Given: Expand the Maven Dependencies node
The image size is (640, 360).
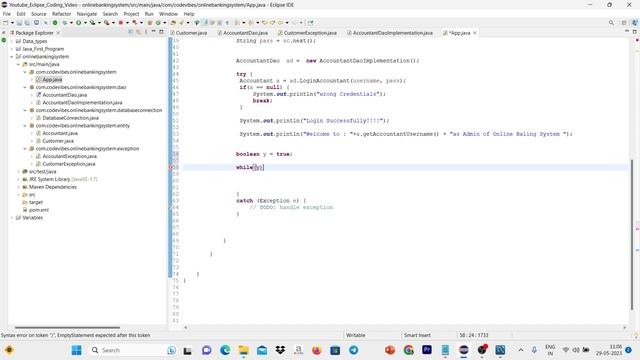Looking at the screenshot, I should pyautogui.click(x=18, y=187).
